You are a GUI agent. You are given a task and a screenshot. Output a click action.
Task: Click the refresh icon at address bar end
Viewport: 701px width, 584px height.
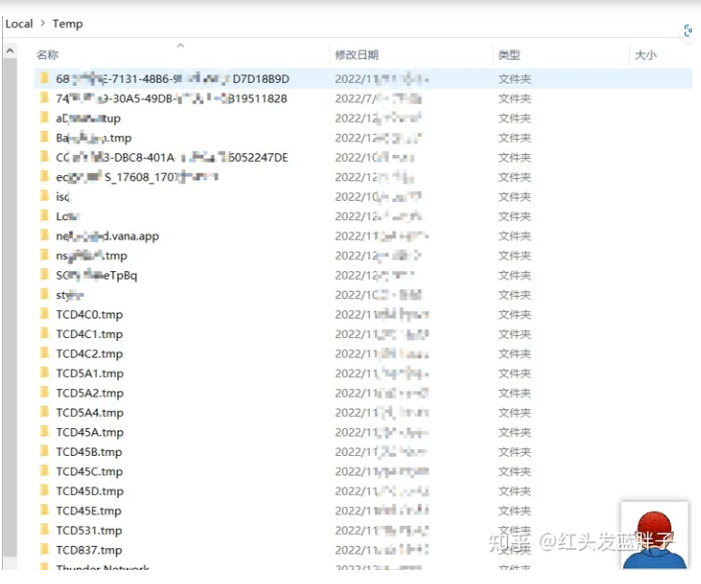689,31
